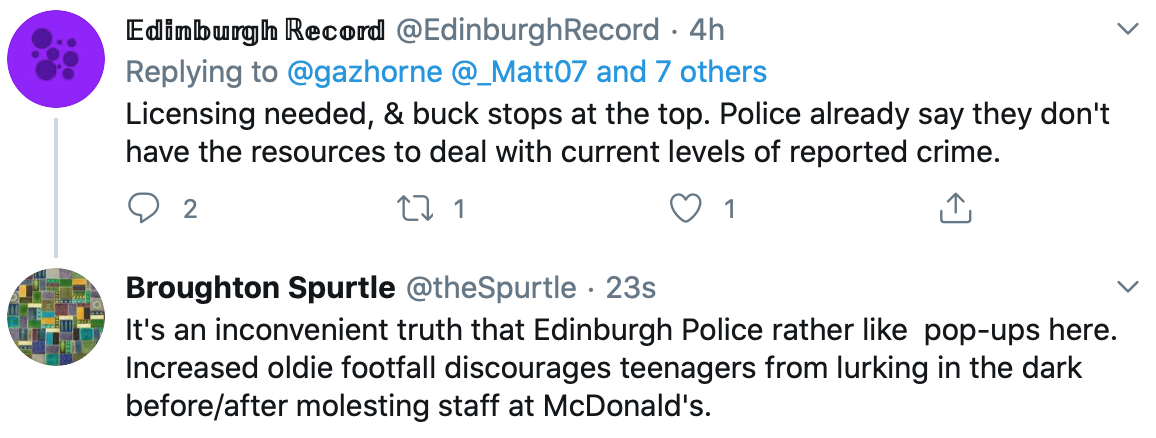Like the Edinburgh Record tweet
Screen dimensions: 1156x438
[x=685, y=208]
